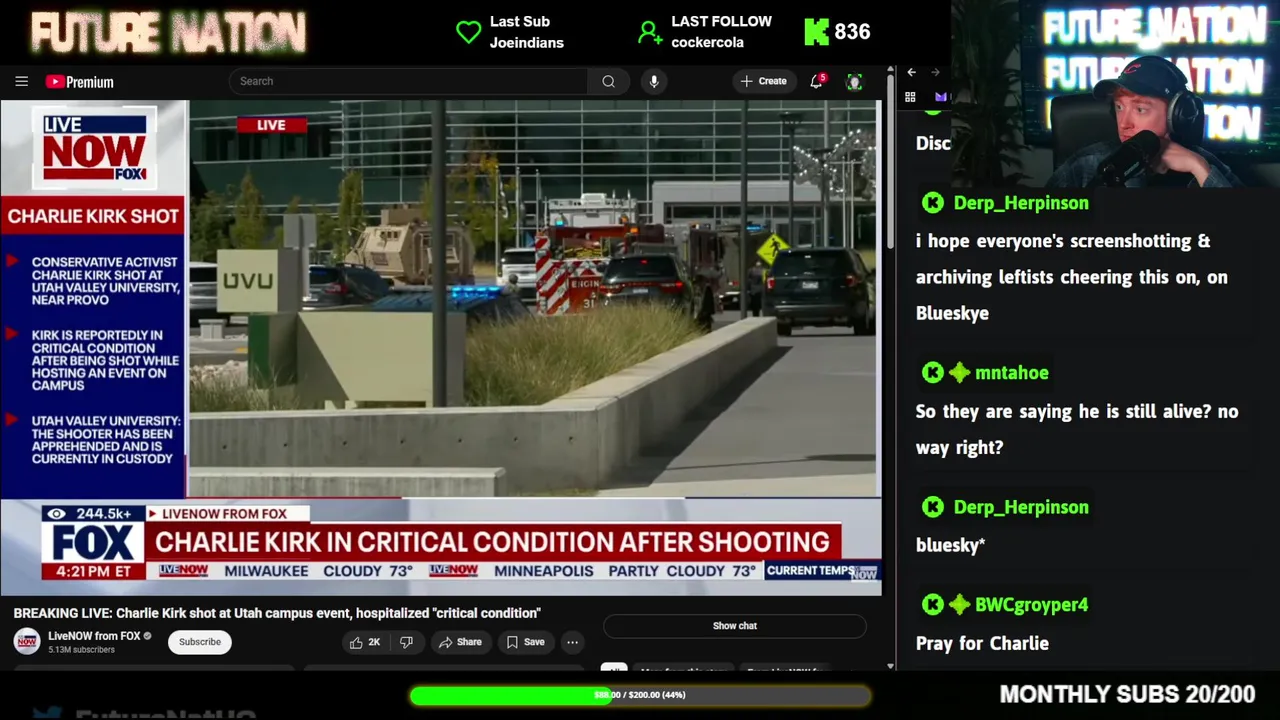Viewport: 1280px width, 720px height.
Task: Start voice search with microphone icon
Action: 654,81
